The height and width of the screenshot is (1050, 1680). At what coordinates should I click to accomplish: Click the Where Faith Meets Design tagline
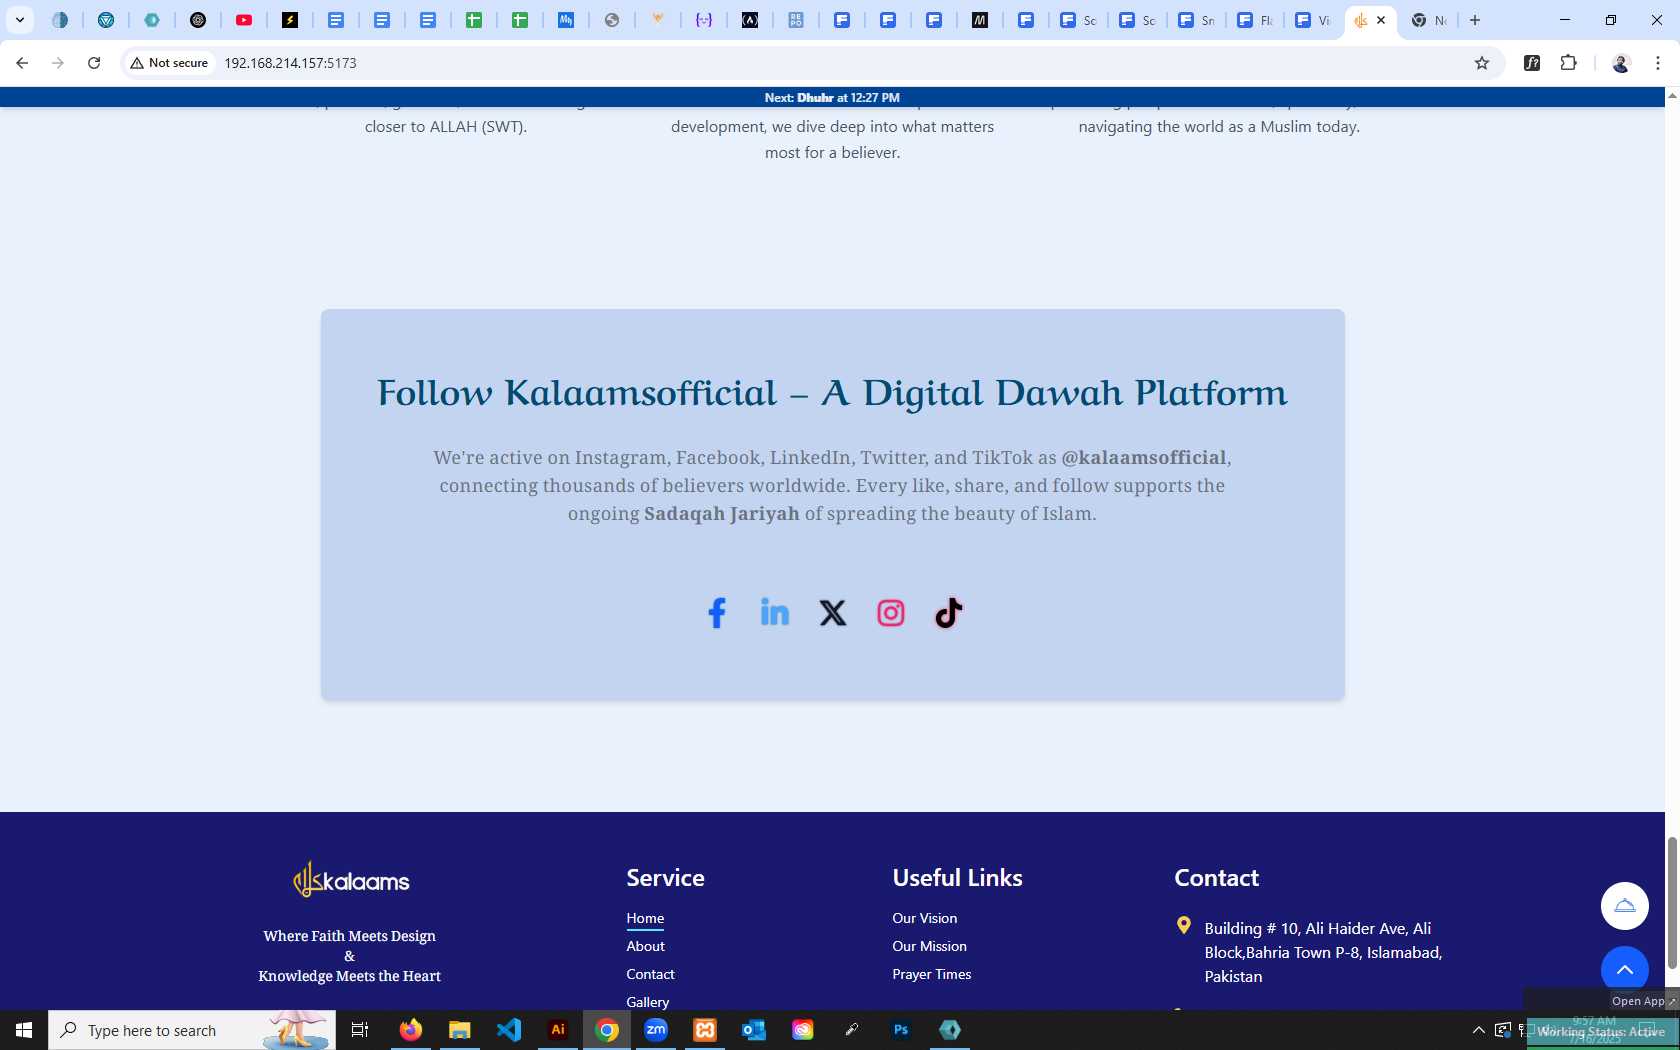pyautogui.click(x=349, y=956)
